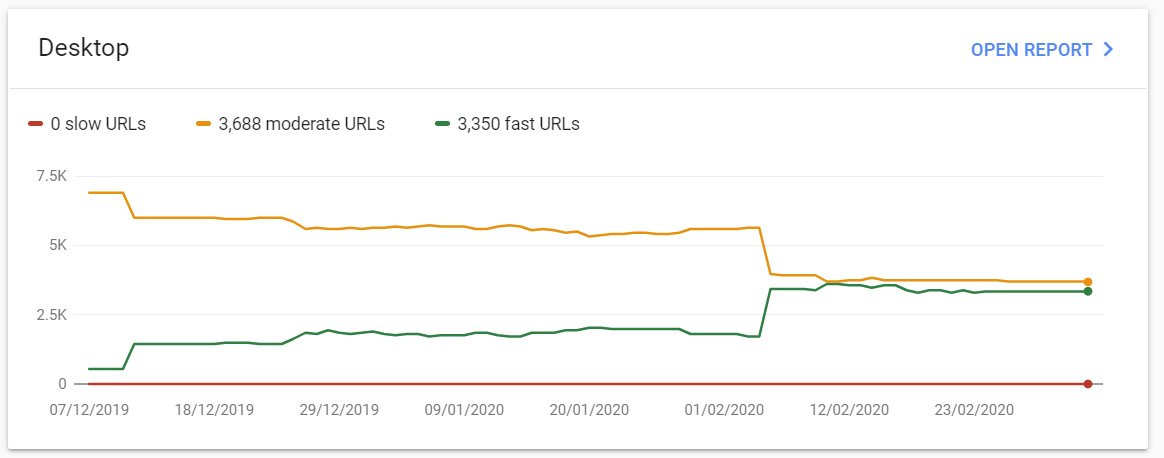
Task: Open the Desktop speed report link
Action: click(1042, 50)
